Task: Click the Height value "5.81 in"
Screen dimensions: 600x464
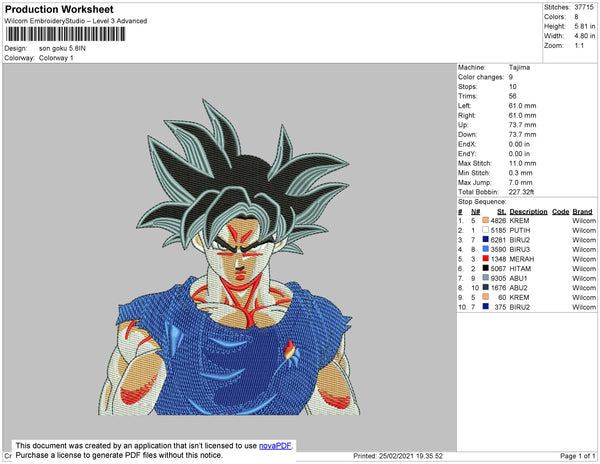Action: pos(584,26)
